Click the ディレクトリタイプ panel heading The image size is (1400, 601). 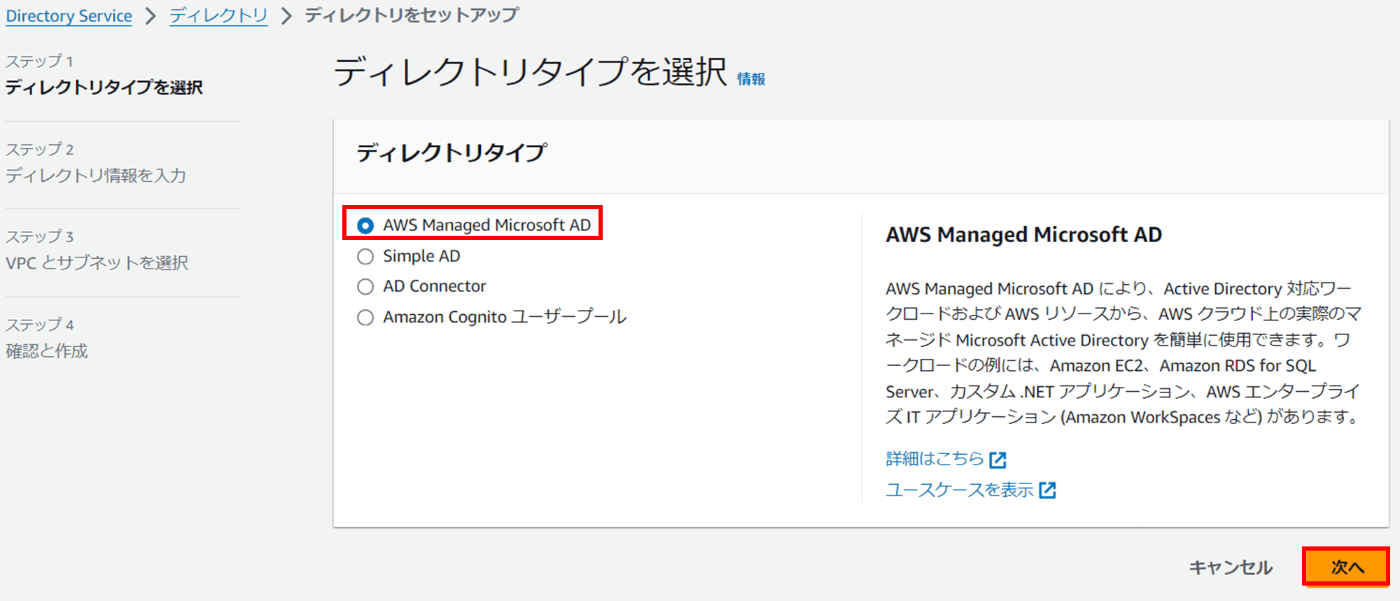452,153
